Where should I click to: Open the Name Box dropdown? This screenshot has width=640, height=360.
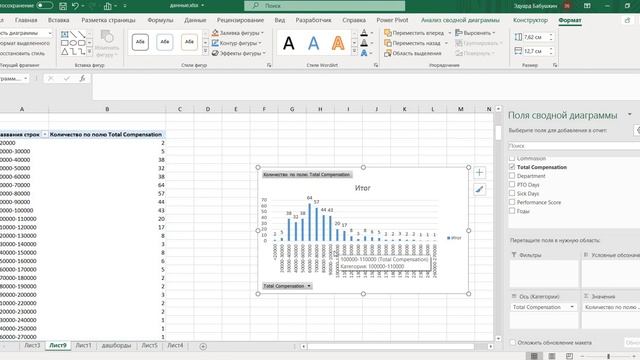pyautogui.click(x=25, y=78)
